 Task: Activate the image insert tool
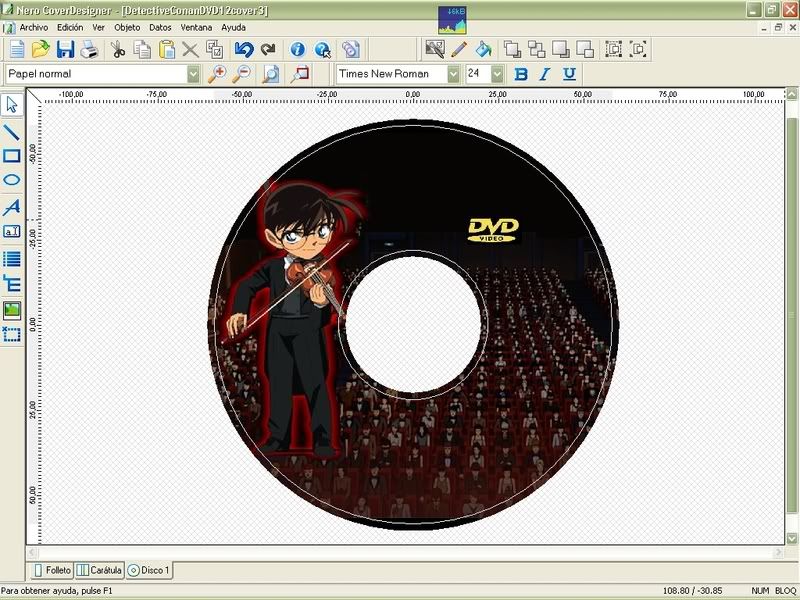coord(12,310)
